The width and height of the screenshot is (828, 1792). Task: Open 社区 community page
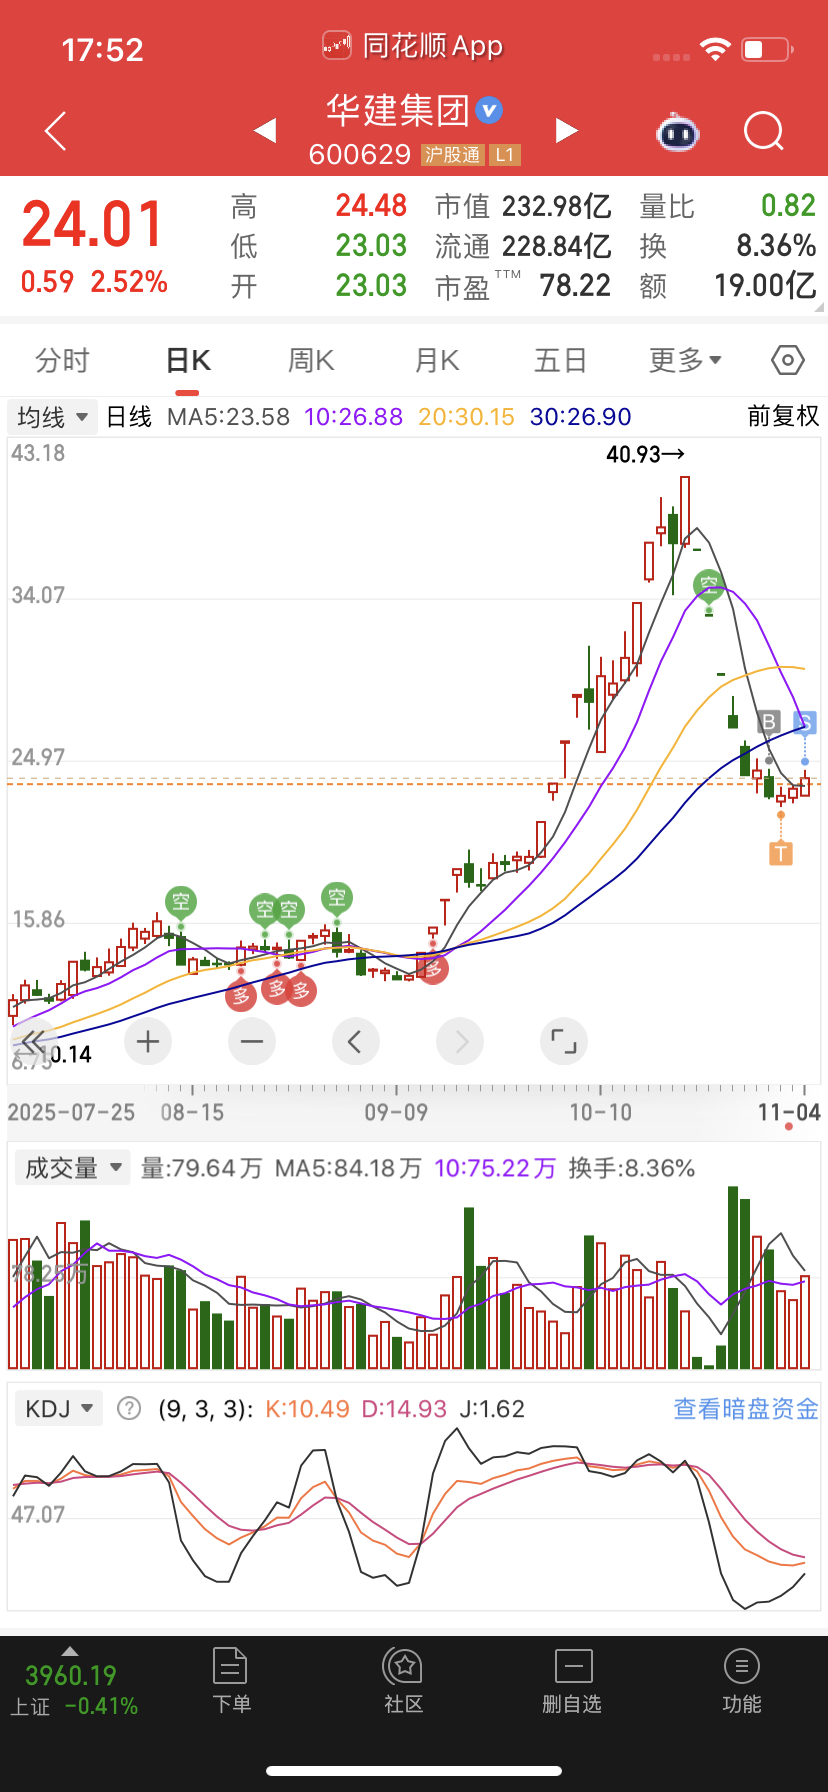coord(404,1682)
